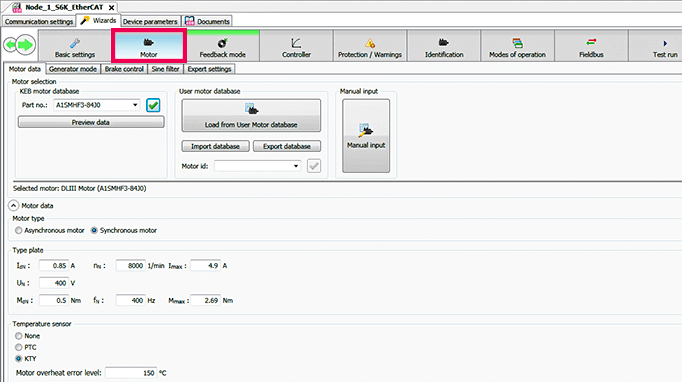682x382 pixels.
Task: Edit the rated voltage field 400 V
Action: pos(54,283)
